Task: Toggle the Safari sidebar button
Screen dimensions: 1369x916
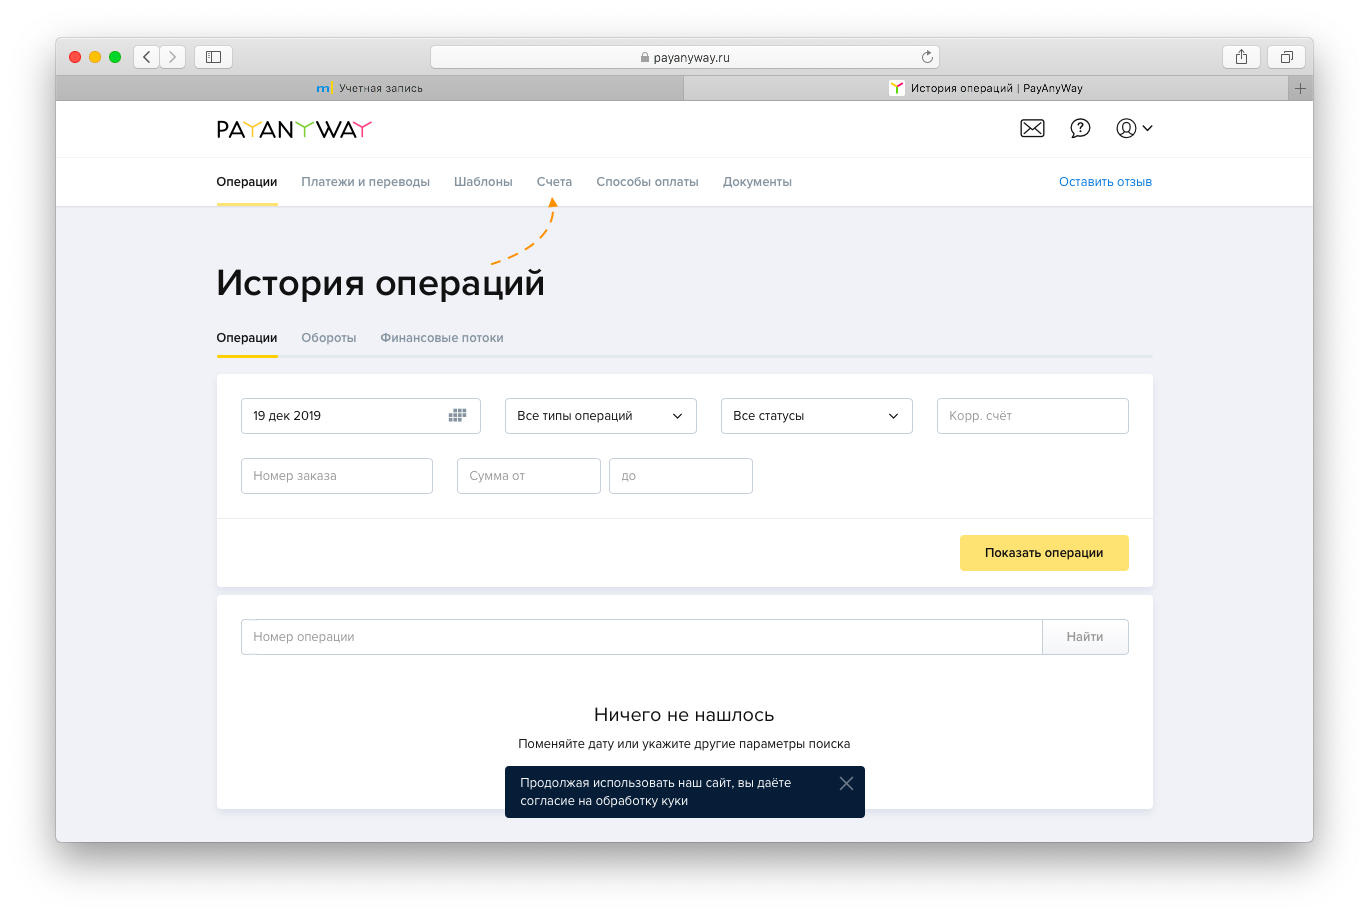Action: tap(213, 57)
